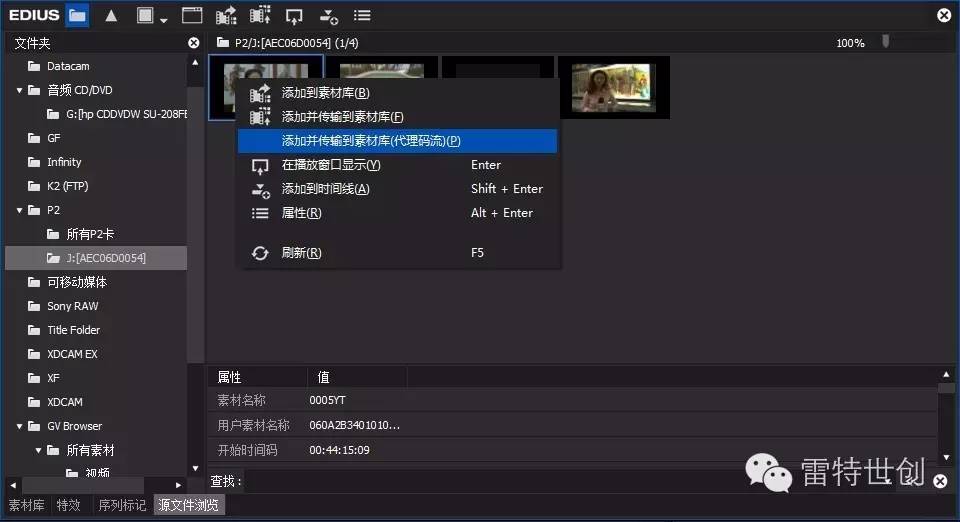Viewport: 960px width, 522px height.
Task: Click the up-folder triangle icon
Action: [111, 15]
